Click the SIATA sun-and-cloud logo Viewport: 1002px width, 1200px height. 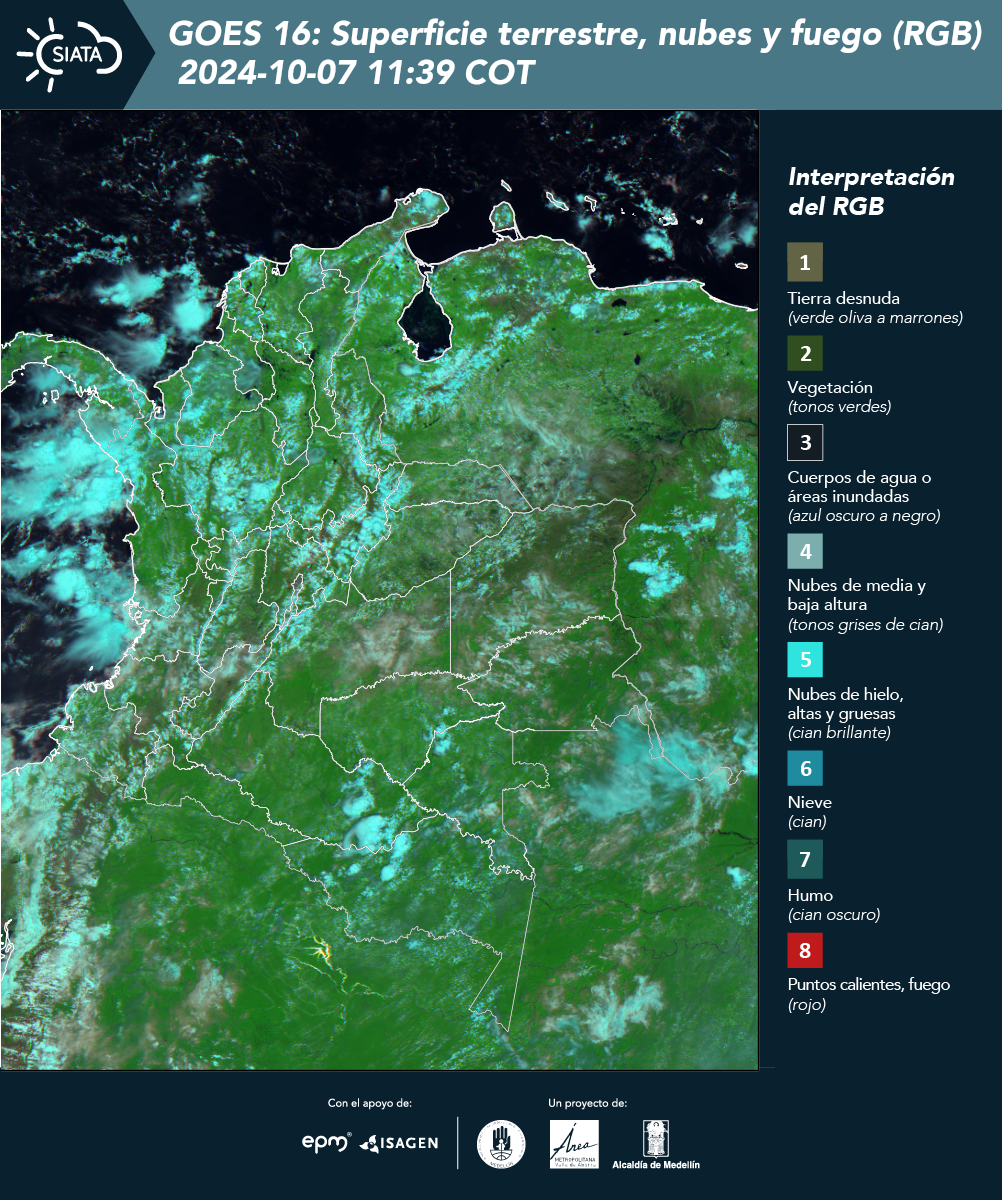point(70,54)
